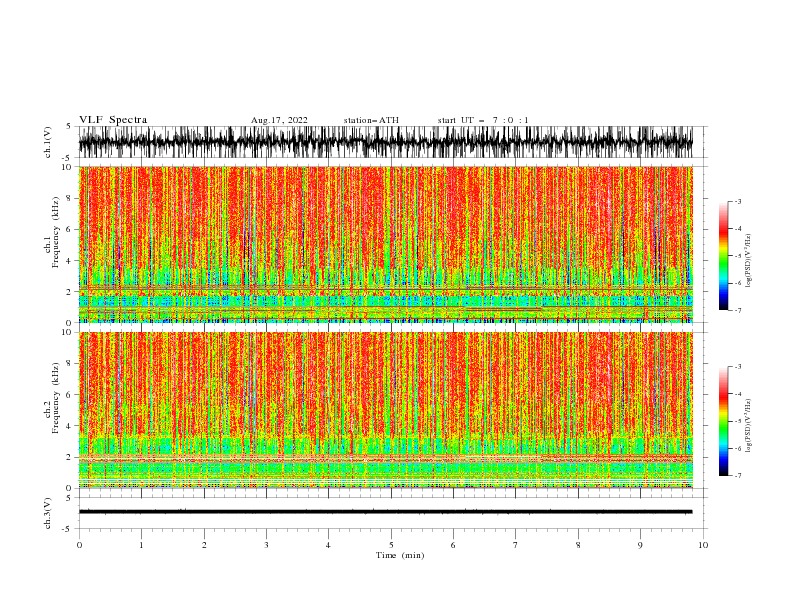This screenshot has height=612, width=792.
Task: Click the time axis tick label '0'
Action: point(79,545)
